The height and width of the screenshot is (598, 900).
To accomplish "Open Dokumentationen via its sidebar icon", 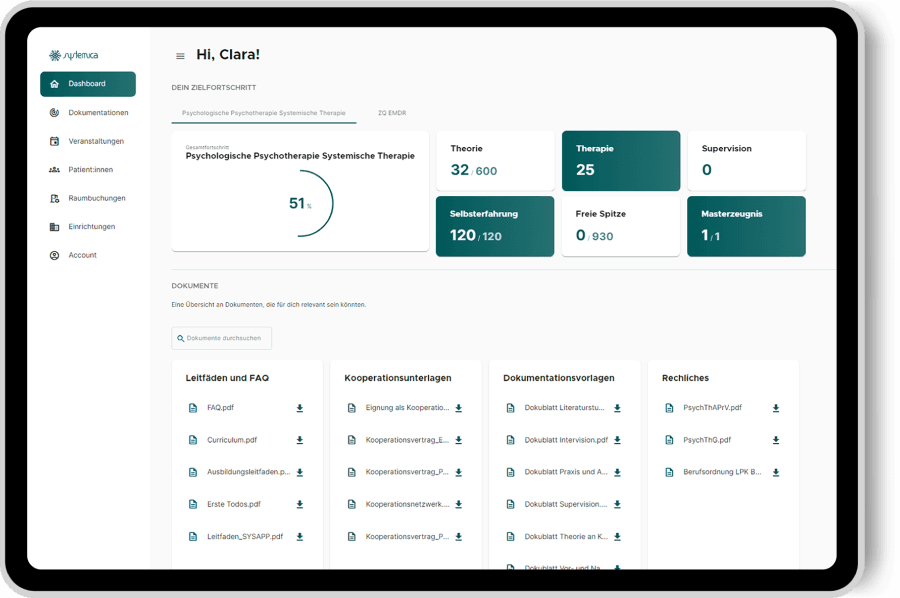I will click(55, 113).
